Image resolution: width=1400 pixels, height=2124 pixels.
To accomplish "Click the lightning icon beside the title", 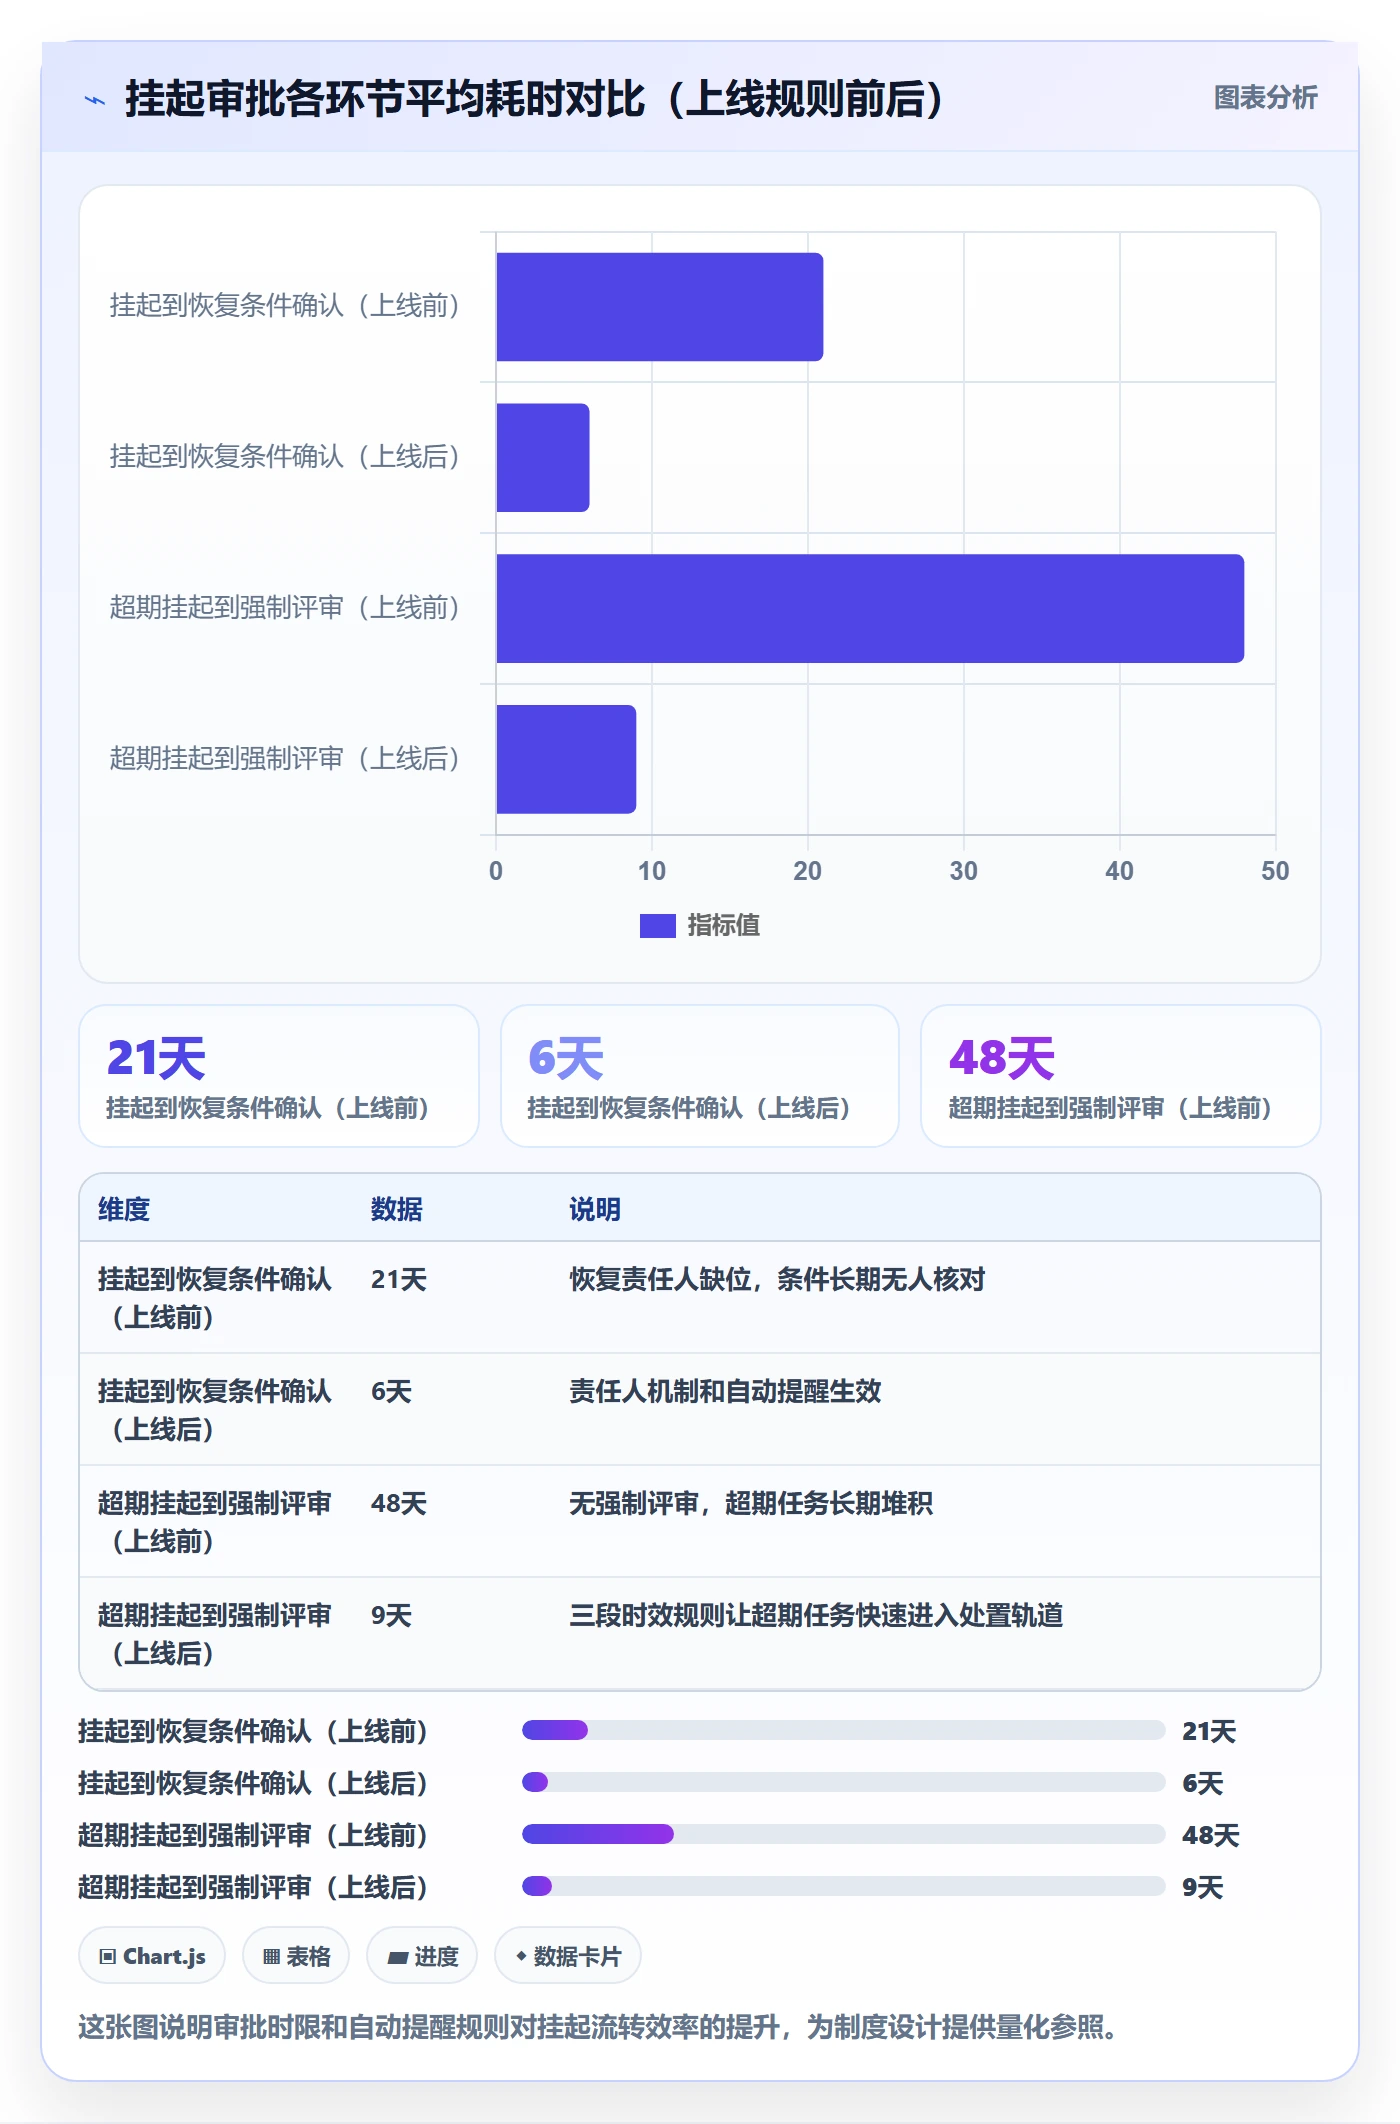I will click(95, 100).
